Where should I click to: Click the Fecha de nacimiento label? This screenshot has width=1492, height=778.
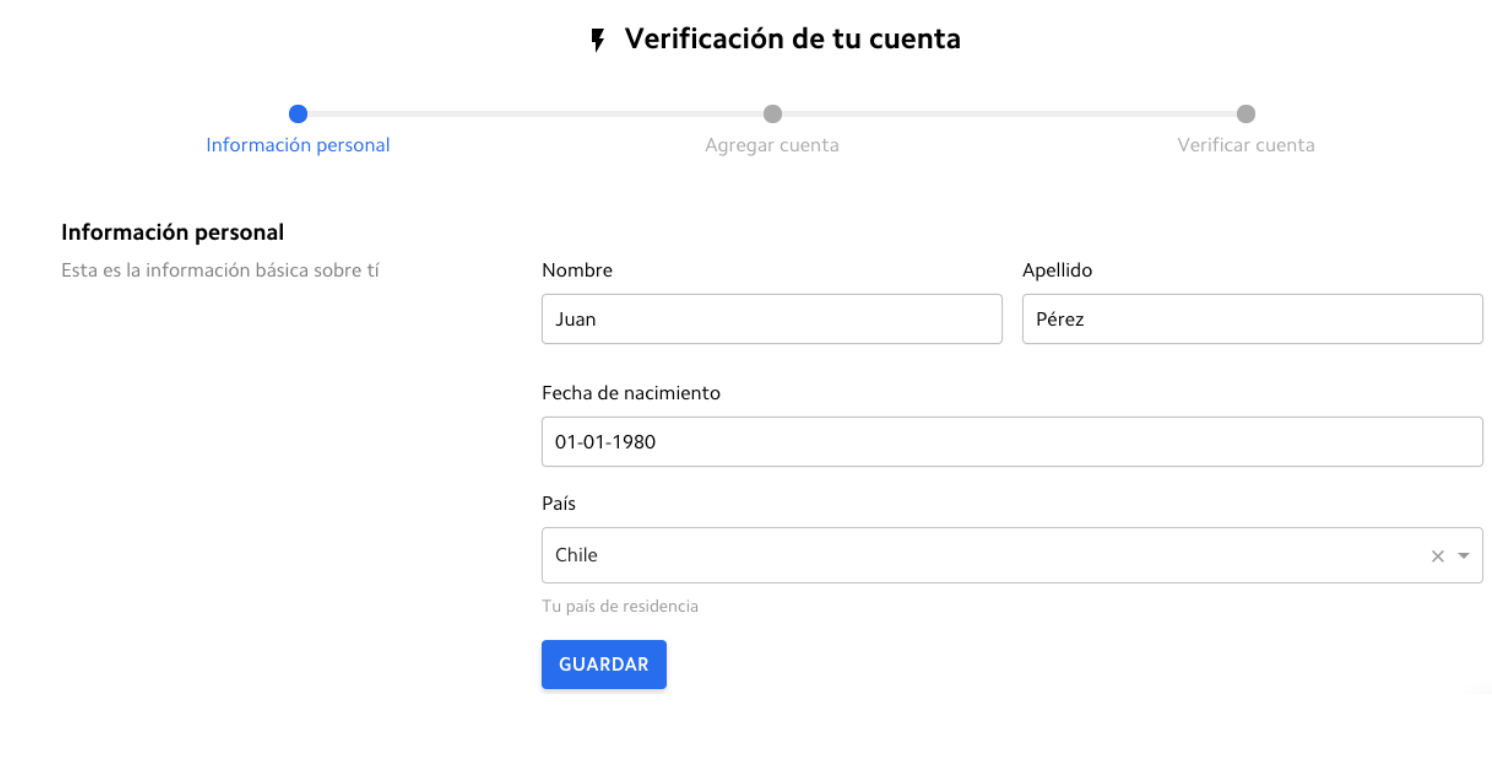pyautogui.click(x=631, y=393)
